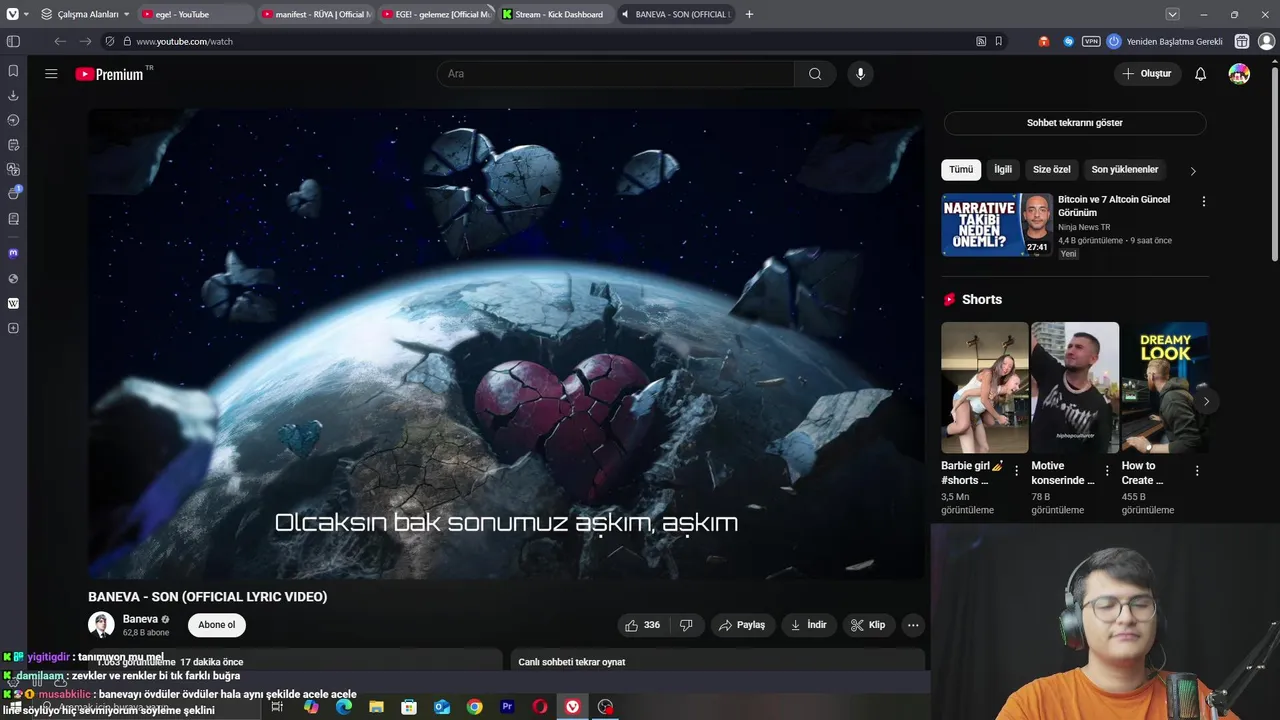Select the Son yüklenenler filter chip
Viewport: 1280px width, 720px height.
coord(1125,170)
